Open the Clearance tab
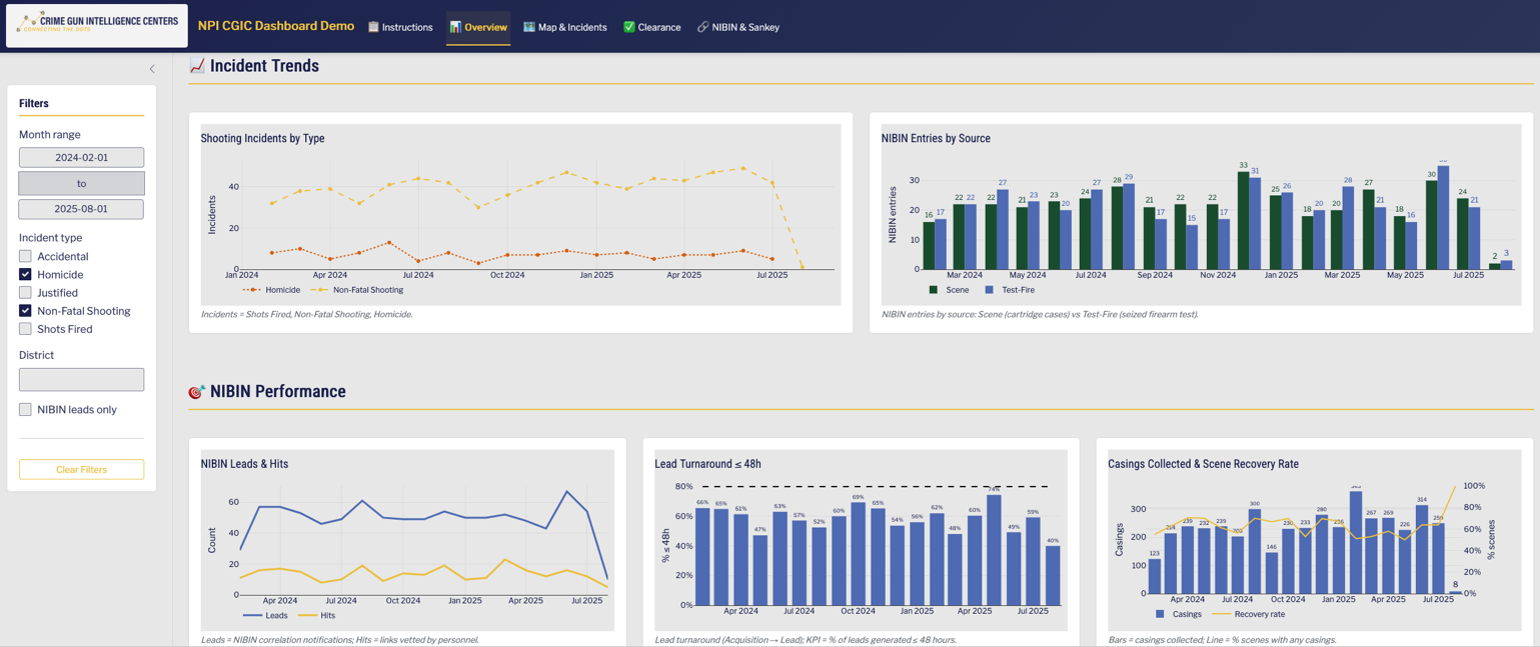This screenshot has height=647, width=1540. [652, 27]
